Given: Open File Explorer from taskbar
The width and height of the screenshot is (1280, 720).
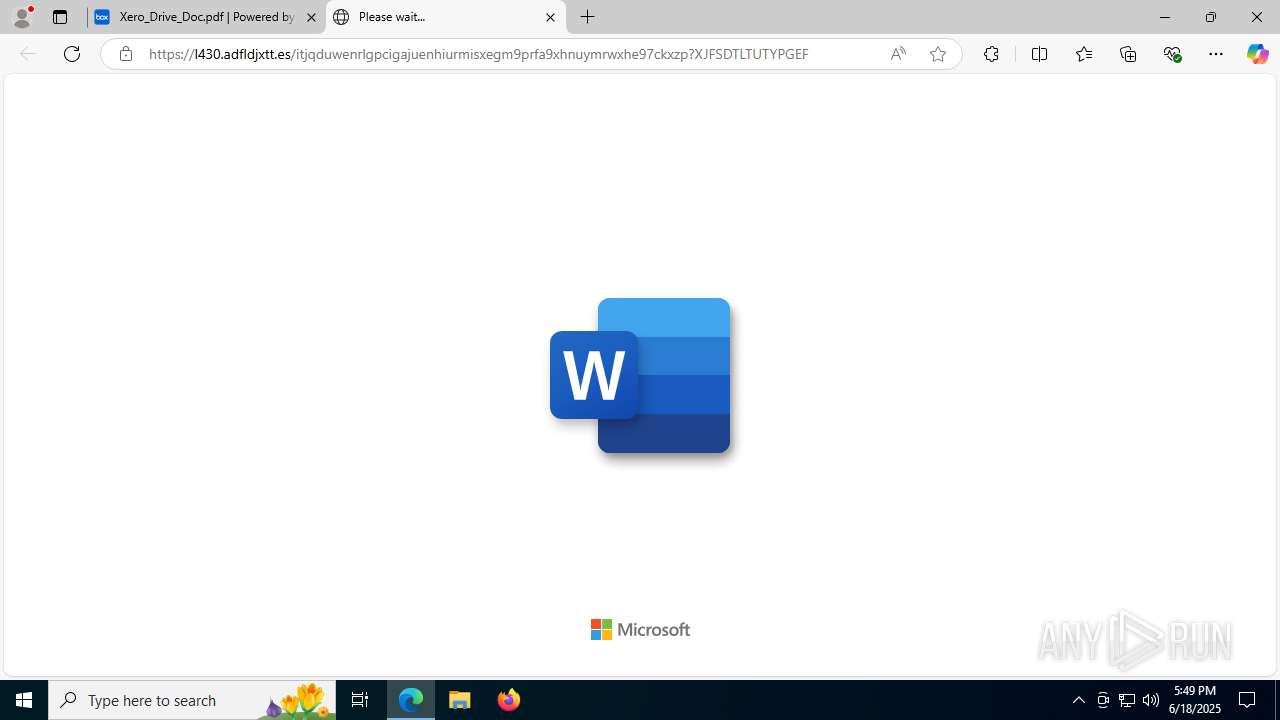Looking at the screenshot, I should pos(460,700).
